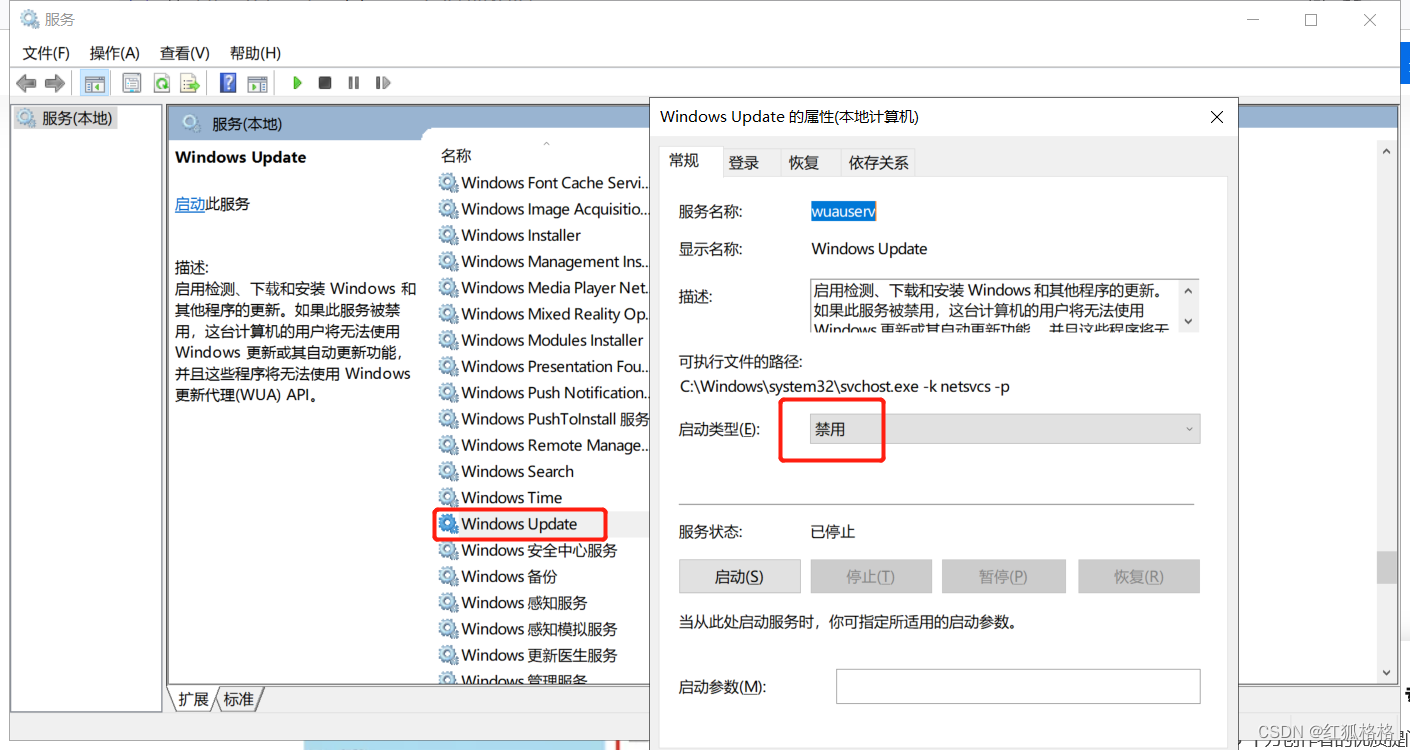Click the gear icon beside Windows 感知服务
1410x750 pixels.
coord(448,602)
